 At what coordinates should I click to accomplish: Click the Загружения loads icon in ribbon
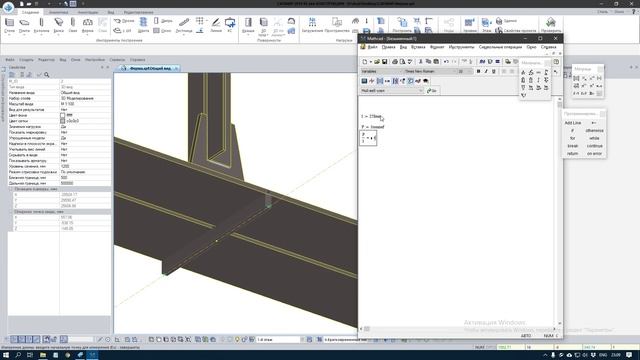click(x=312, y=25)
